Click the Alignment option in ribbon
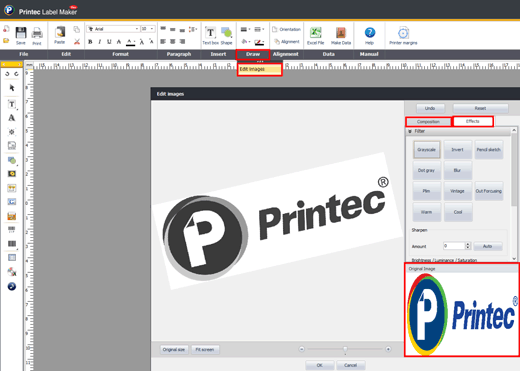The image size is (520, 371). (x=287, y=42)
